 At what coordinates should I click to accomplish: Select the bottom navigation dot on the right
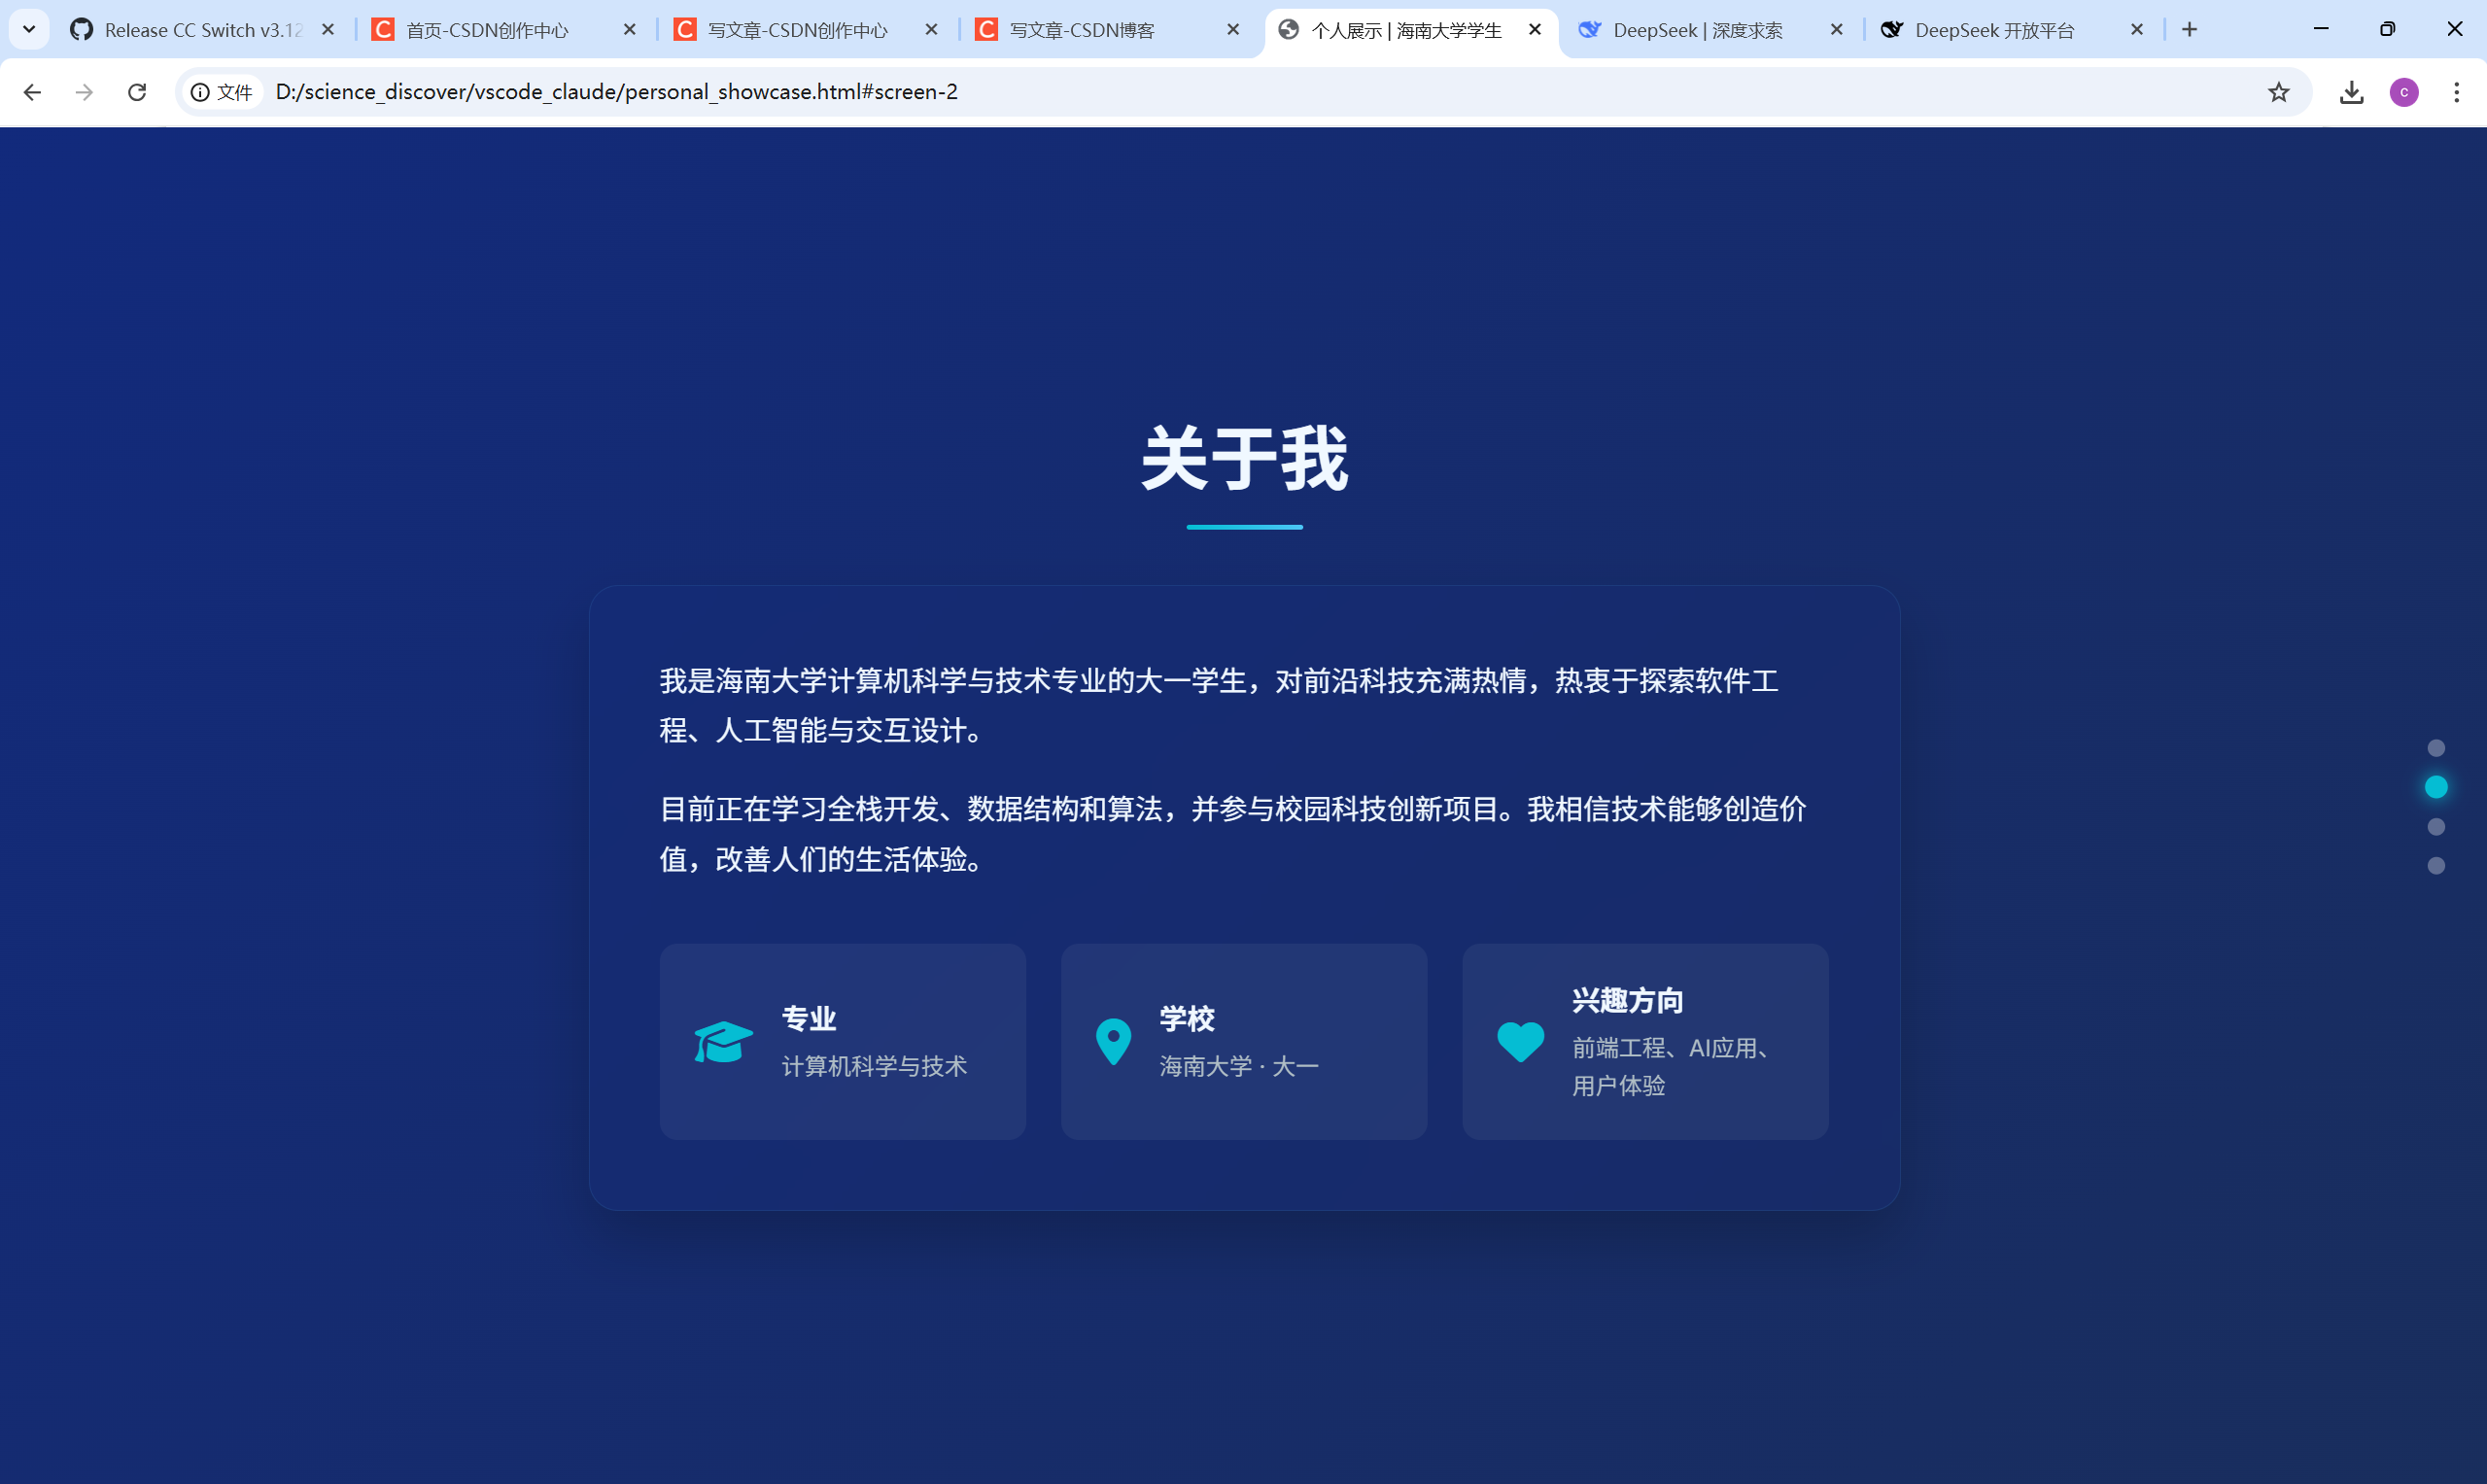[x=2436, y=866]
